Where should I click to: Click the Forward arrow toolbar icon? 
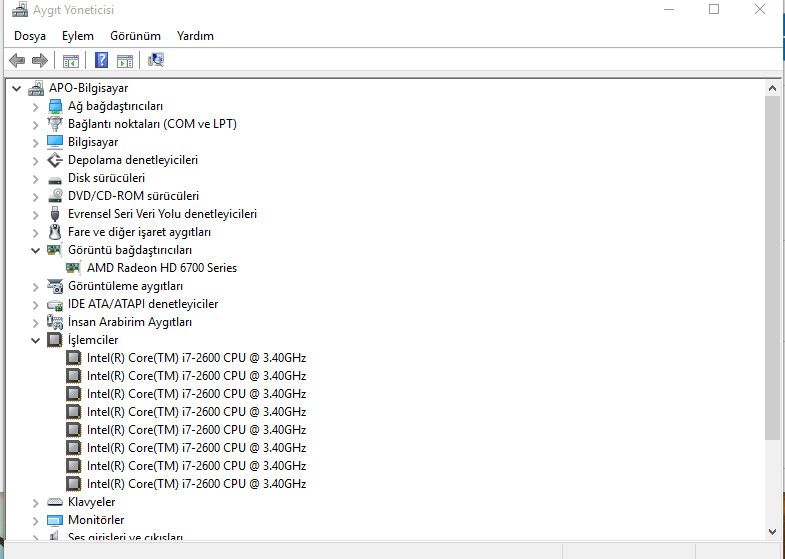point(40,61)
